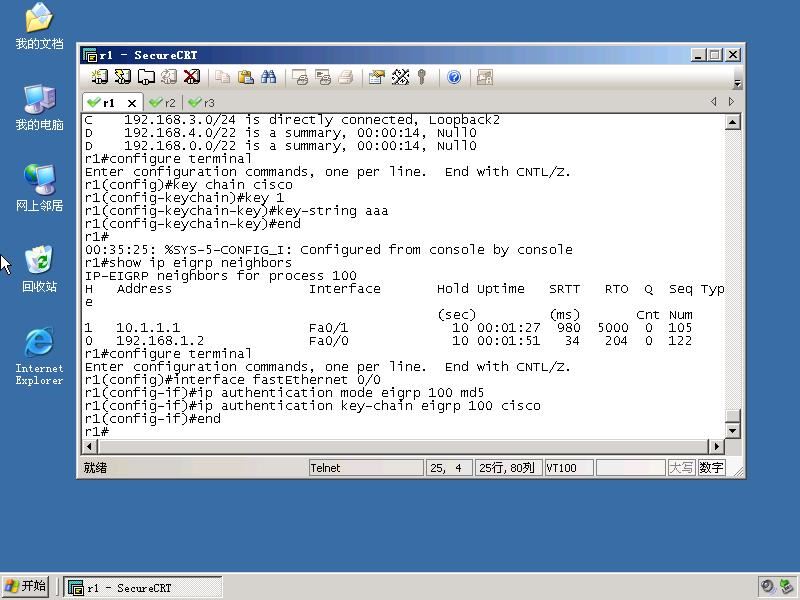Image resolution: width=800 pixels, height=600 pixels.
Task: Open Help blue question icon
Action: tap(454, 77)
